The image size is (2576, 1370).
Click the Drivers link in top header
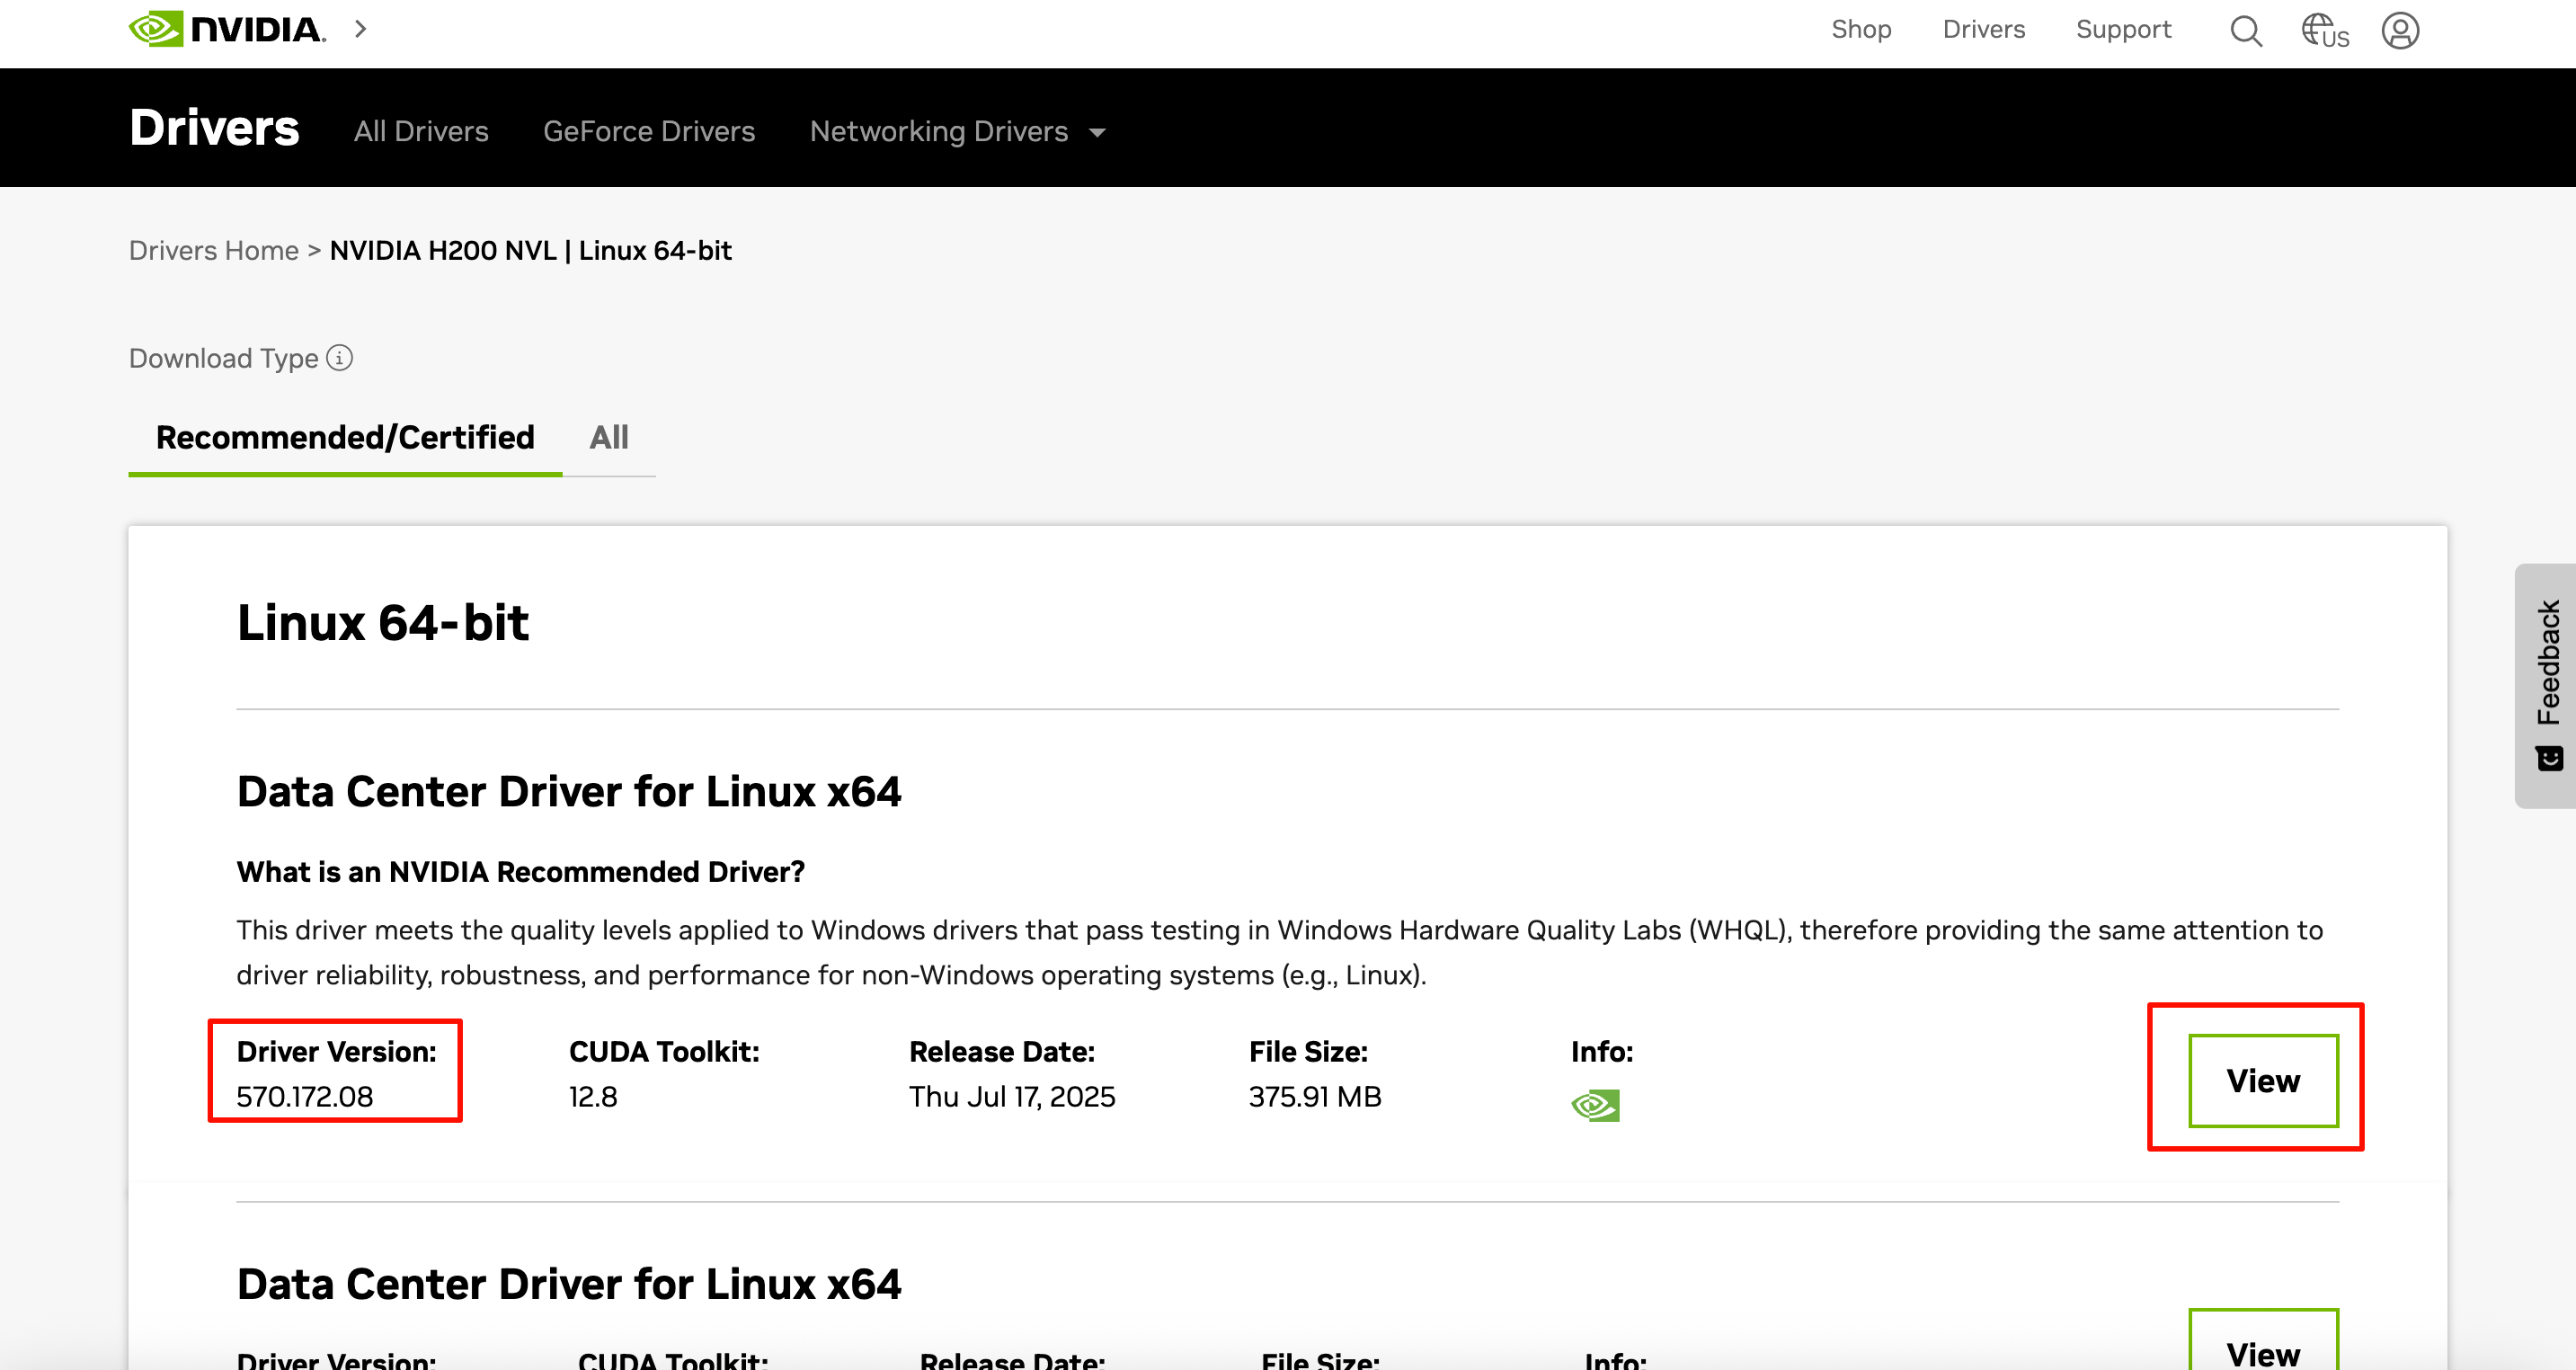pos(1983,29)
